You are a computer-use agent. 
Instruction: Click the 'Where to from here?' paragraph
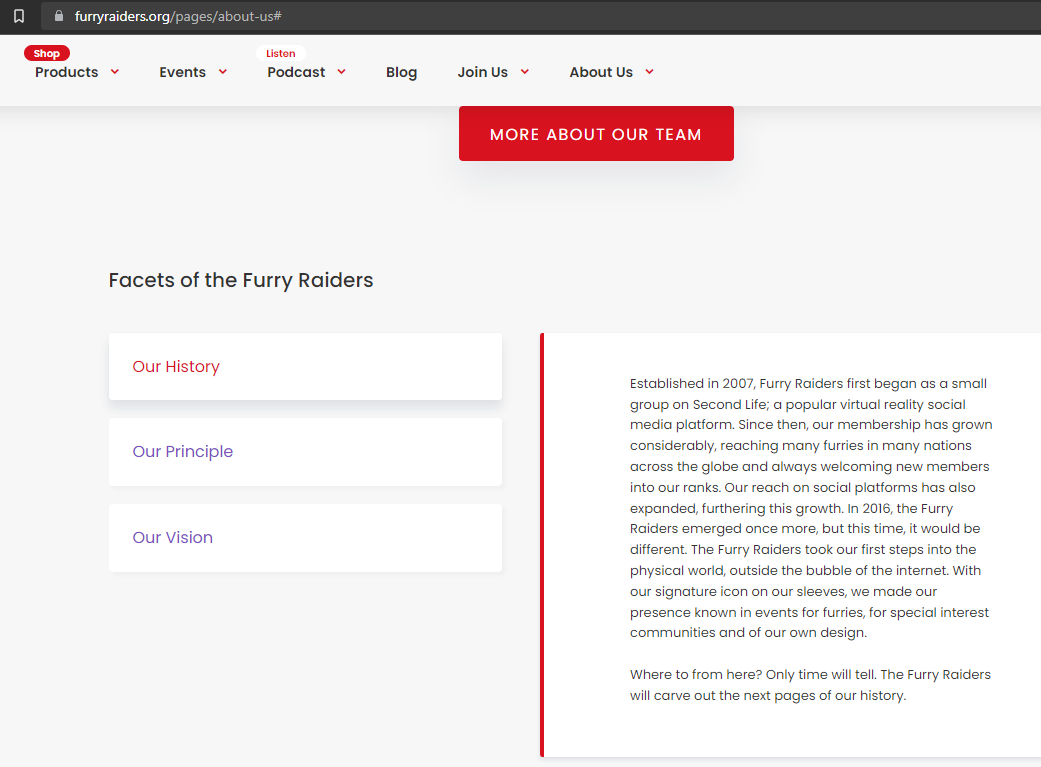point(810,685)
